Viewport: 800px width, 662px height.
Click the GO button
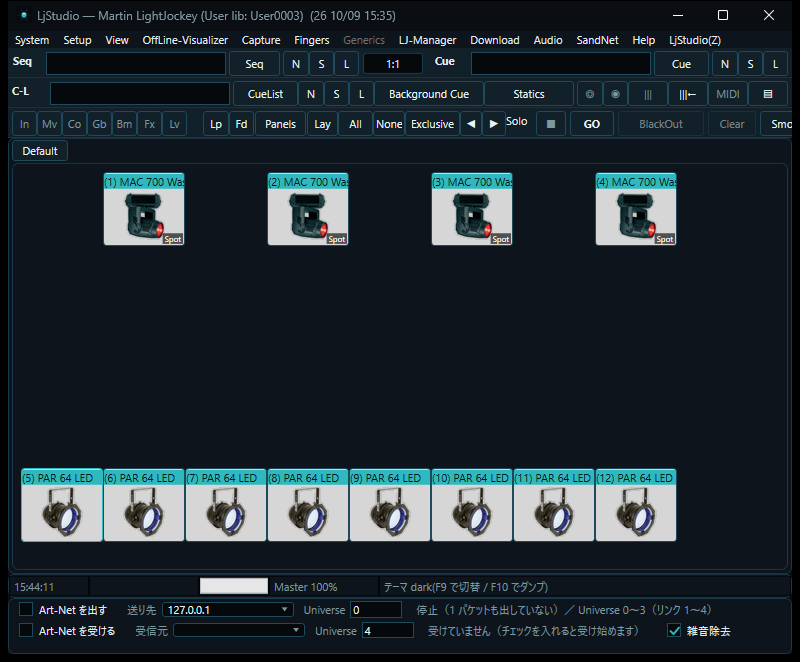tap(592, 124)
